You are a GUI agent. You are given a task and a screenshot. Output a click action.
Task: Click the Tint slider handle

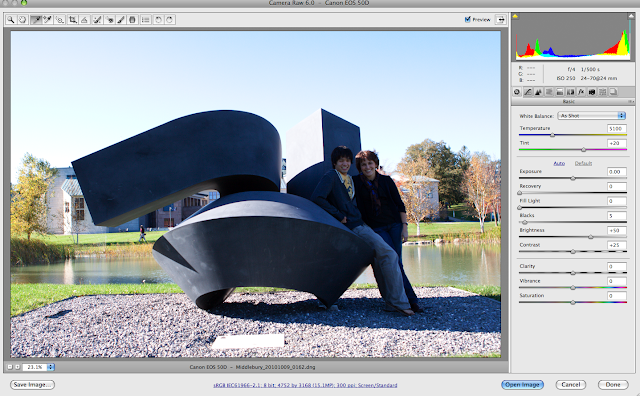[x=583, y=150]
